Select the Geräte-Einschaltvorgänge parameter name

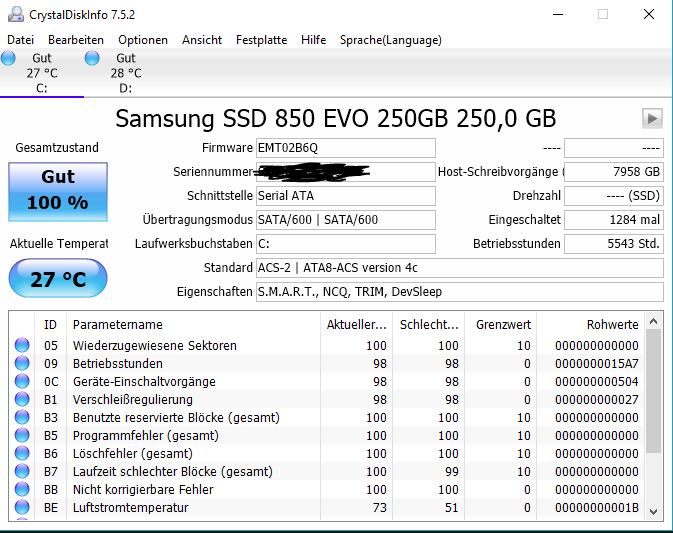(144, 382)
